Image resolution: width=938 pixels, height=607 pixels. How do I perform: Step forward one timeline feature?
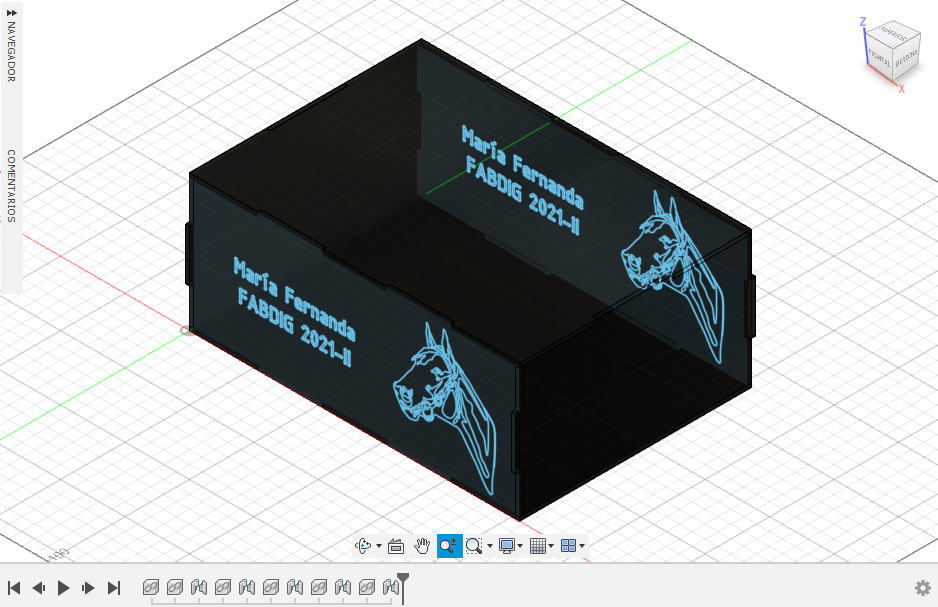pyautogui.click(x=88, y=588)
